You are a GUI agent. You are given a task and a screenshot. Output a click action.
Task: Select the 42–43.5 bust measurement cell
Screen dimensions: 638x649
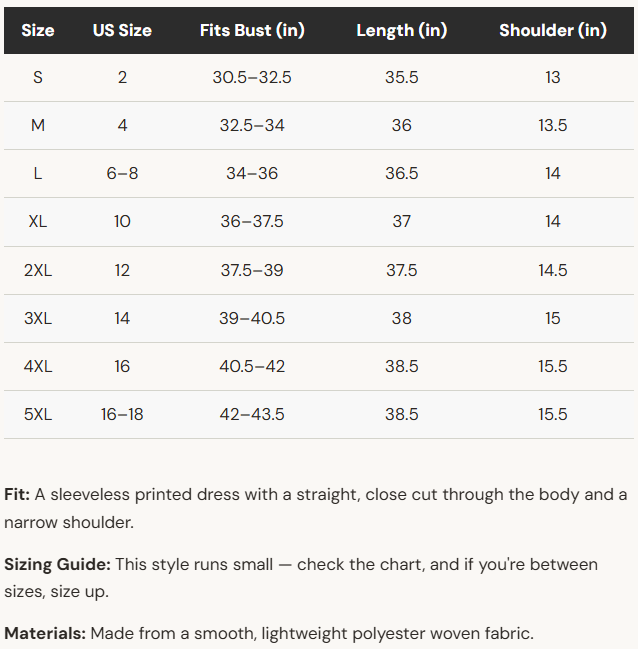[x=252, y=414]
